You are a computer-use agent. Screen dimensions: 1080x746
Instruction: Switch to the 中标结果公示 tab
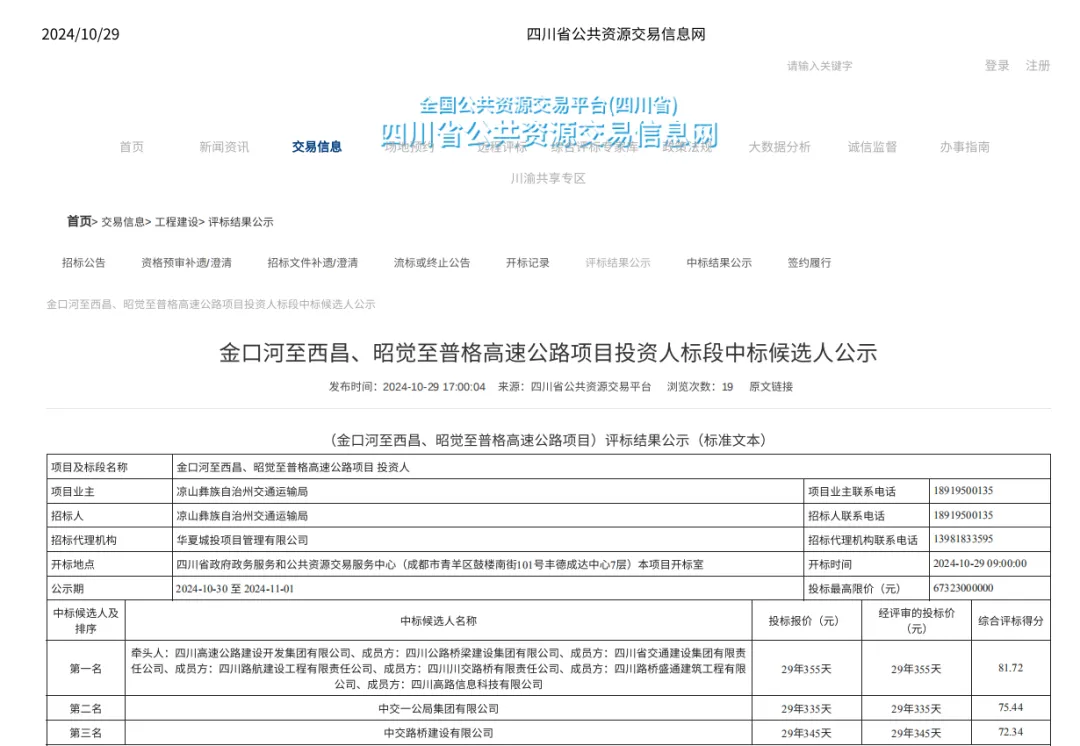(719, 262)
